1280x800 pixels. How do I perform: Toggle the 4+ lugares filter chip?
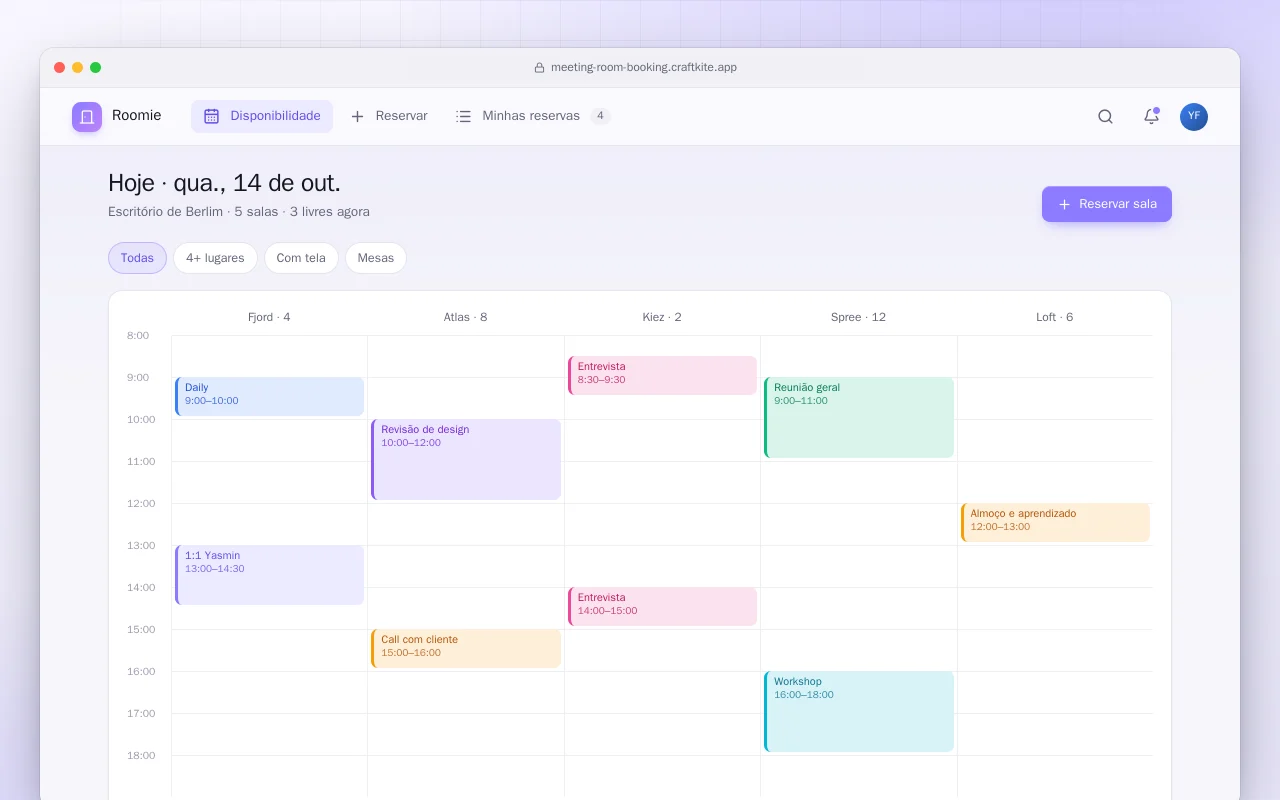[x=215, y=258]
